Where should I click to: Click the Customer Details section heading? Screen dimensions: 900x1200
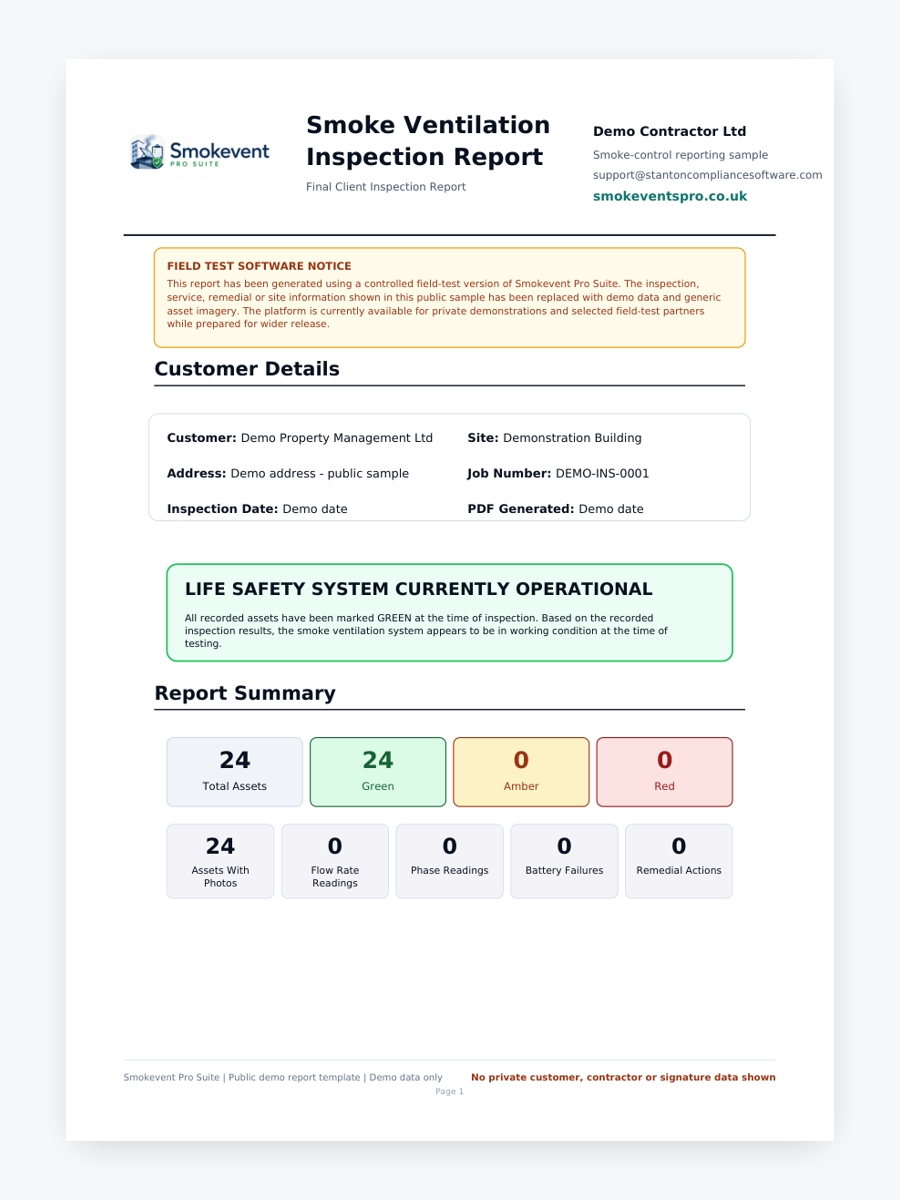[247, 369]
